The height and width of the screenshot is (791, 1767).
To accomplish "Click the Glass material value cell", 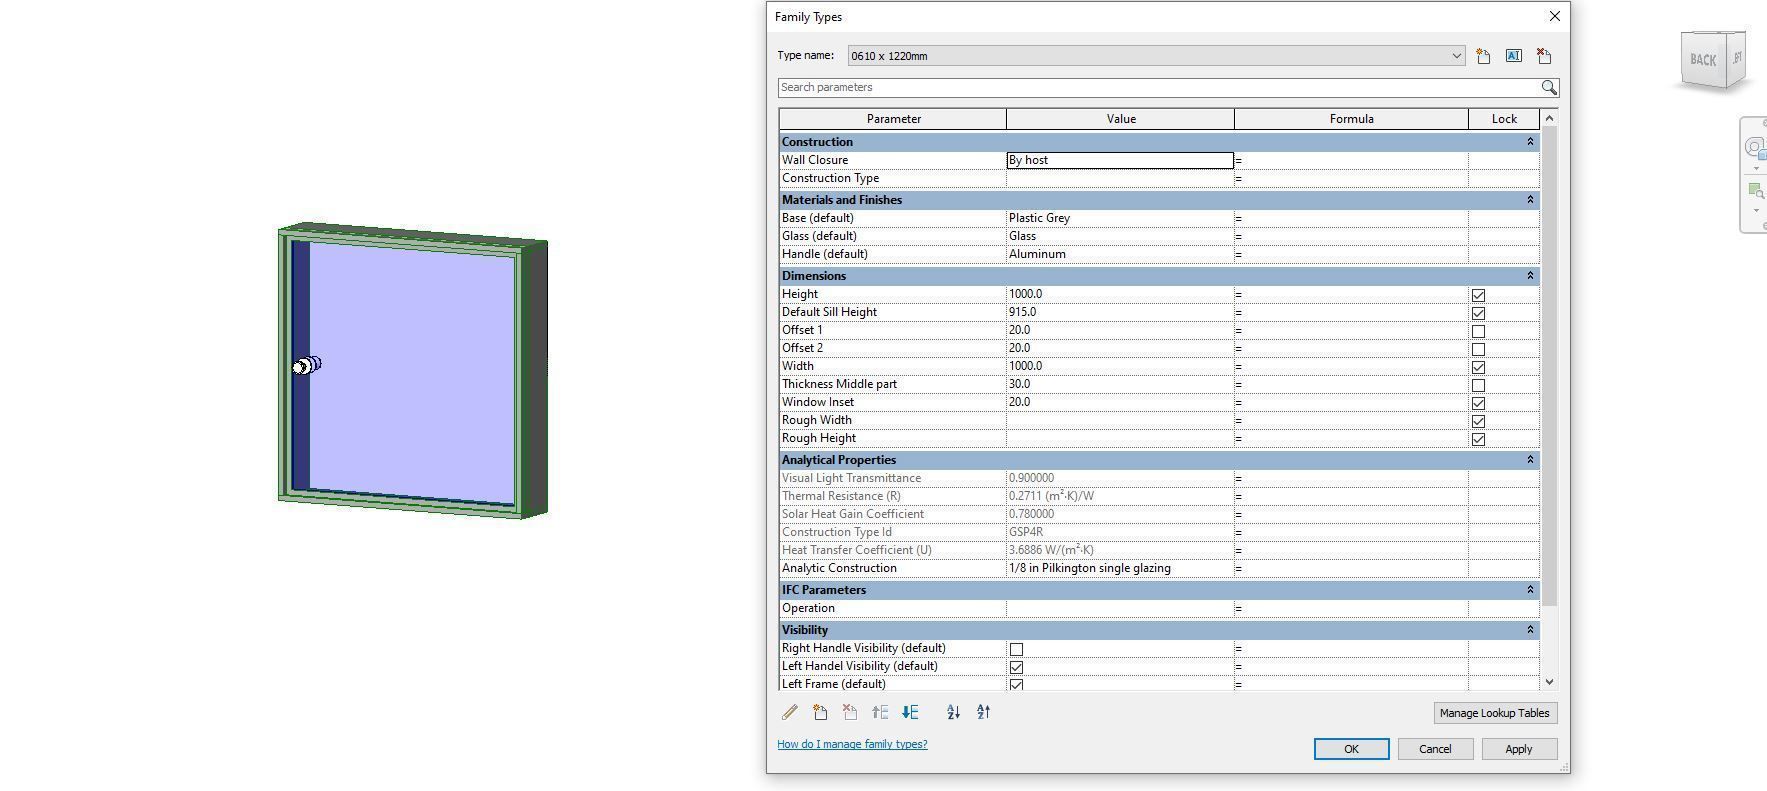I will [x=1120, y=236].
